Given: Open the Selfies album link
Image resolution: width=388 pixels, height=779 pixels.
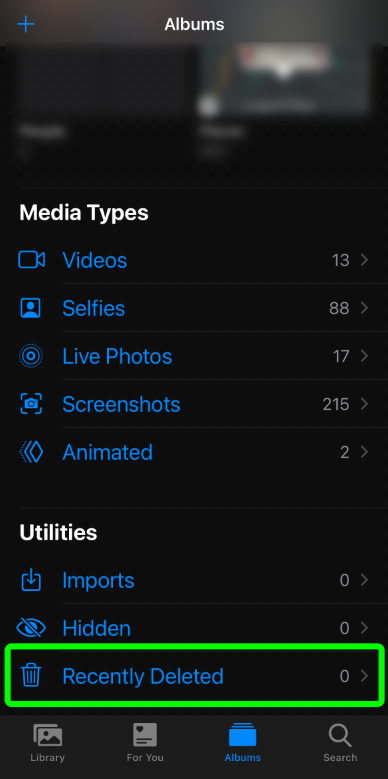Looking at the screenshot, I should [93, 308].
